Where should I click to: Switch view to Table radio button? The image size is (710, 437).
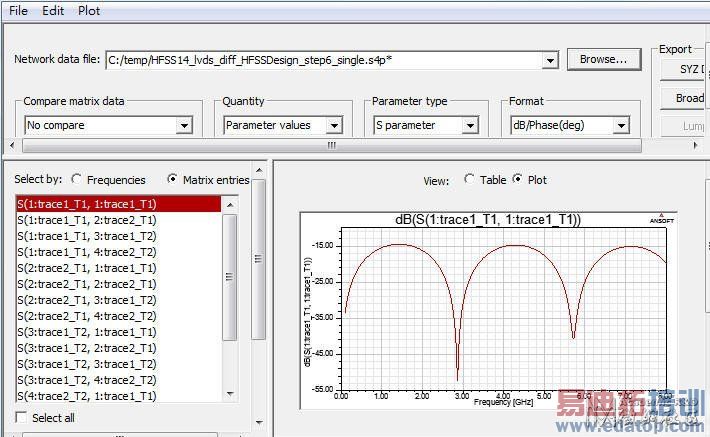[x=470, y=179]
